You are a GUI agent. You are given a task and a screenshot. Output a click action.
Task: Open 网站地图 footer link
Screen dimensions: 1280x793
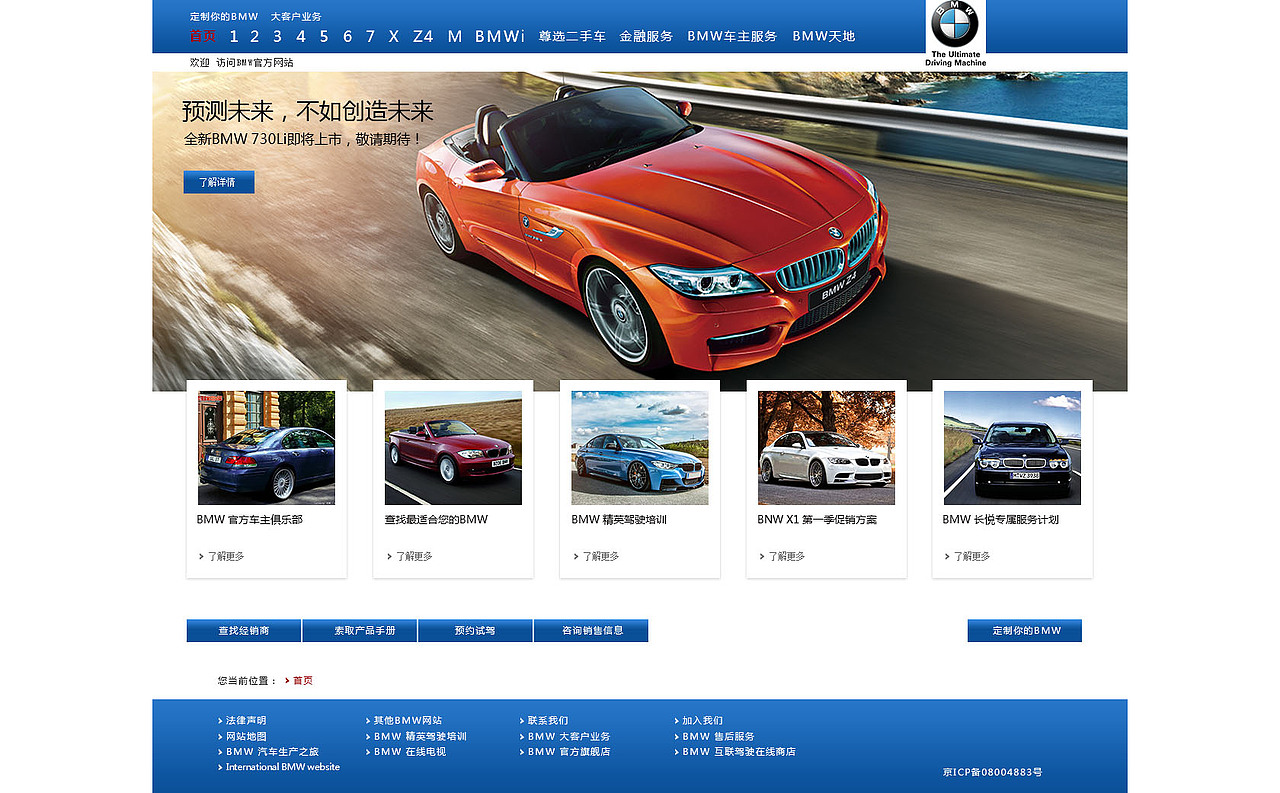click(246, 737)
